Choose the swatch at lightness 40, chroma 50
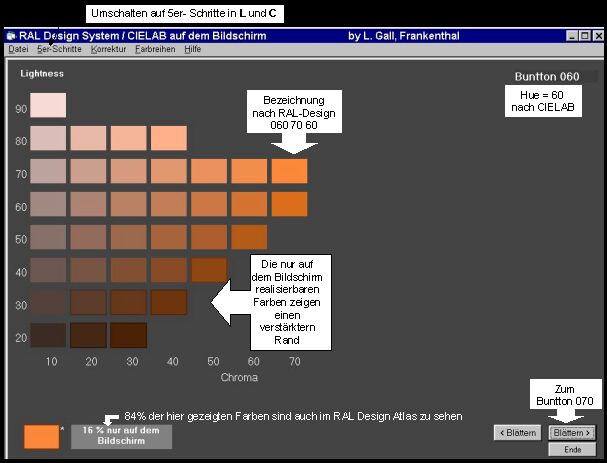 pos(209,270)
